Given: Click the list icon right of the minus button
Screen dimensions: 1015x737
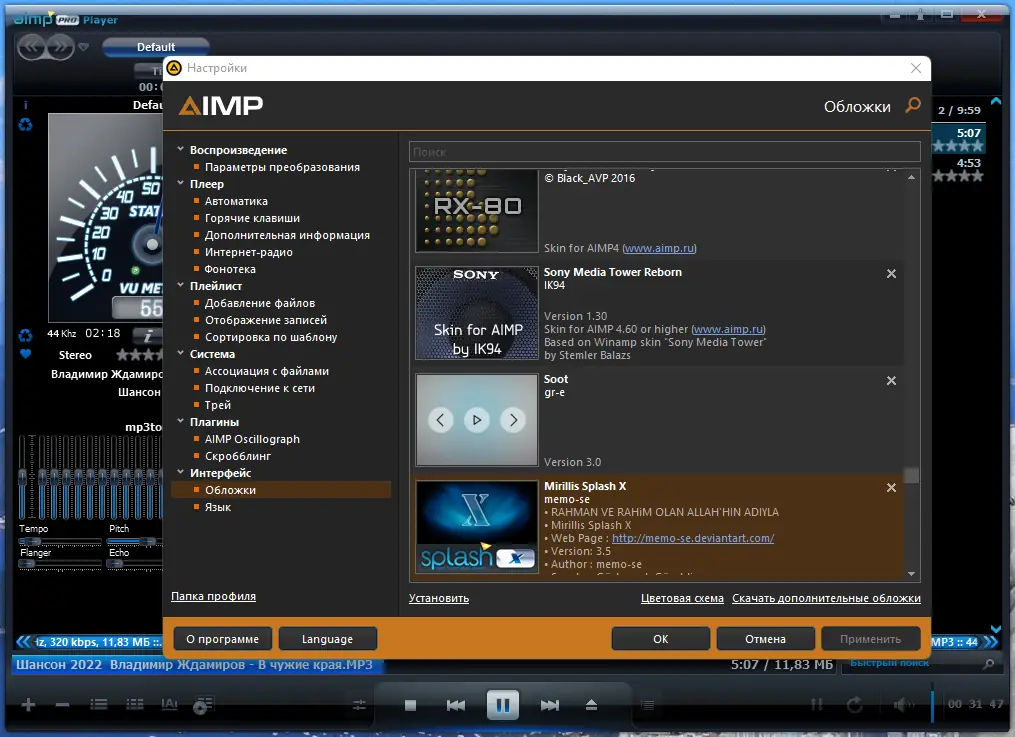Looking at the screenshot, I should (x=98, y=704).
